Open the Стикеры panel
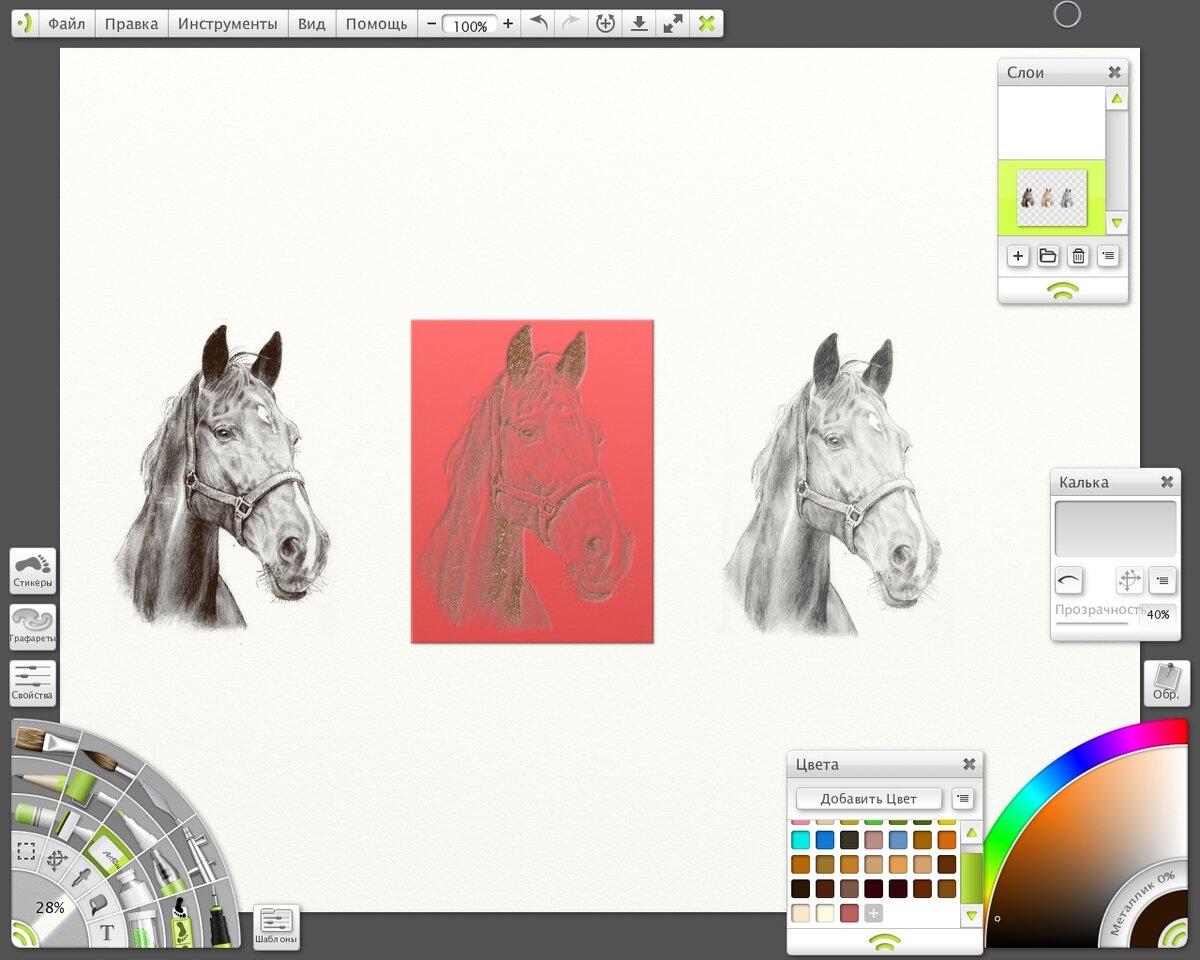Viewport: 1200px width, 960px height. [33, 570]
